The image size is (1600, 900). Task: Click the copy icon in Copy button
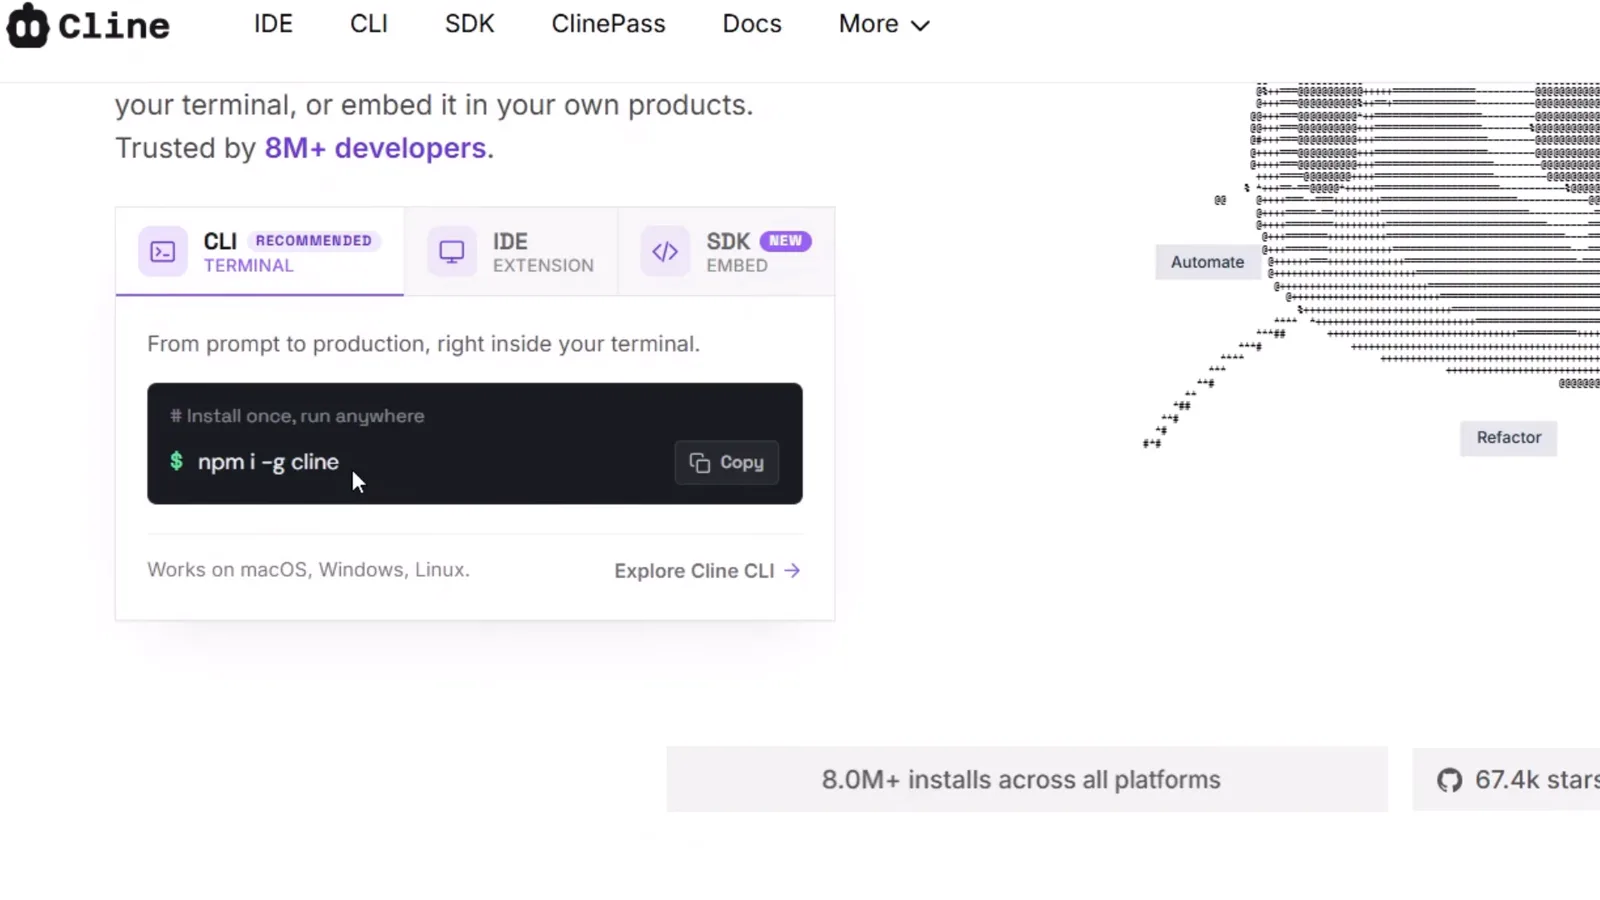(x=700, y=463)
